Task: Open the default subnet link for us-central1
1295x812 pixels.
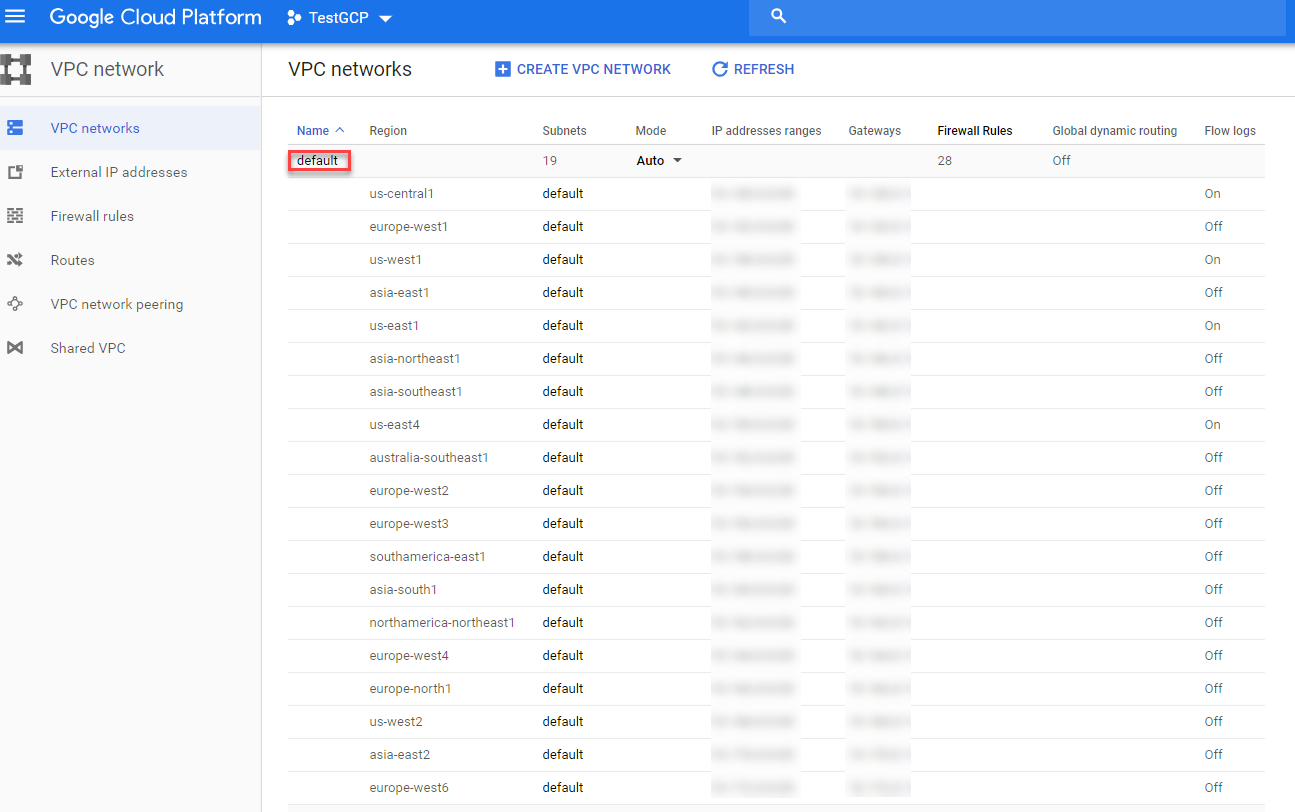Action: tap(563, 193)
